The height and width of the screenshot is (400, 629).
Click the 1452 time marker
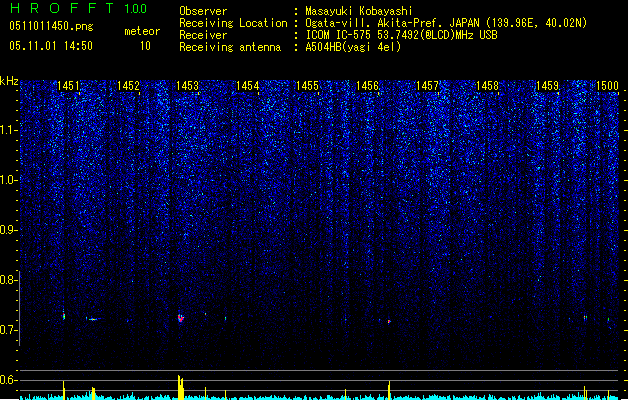pos(128,86)
